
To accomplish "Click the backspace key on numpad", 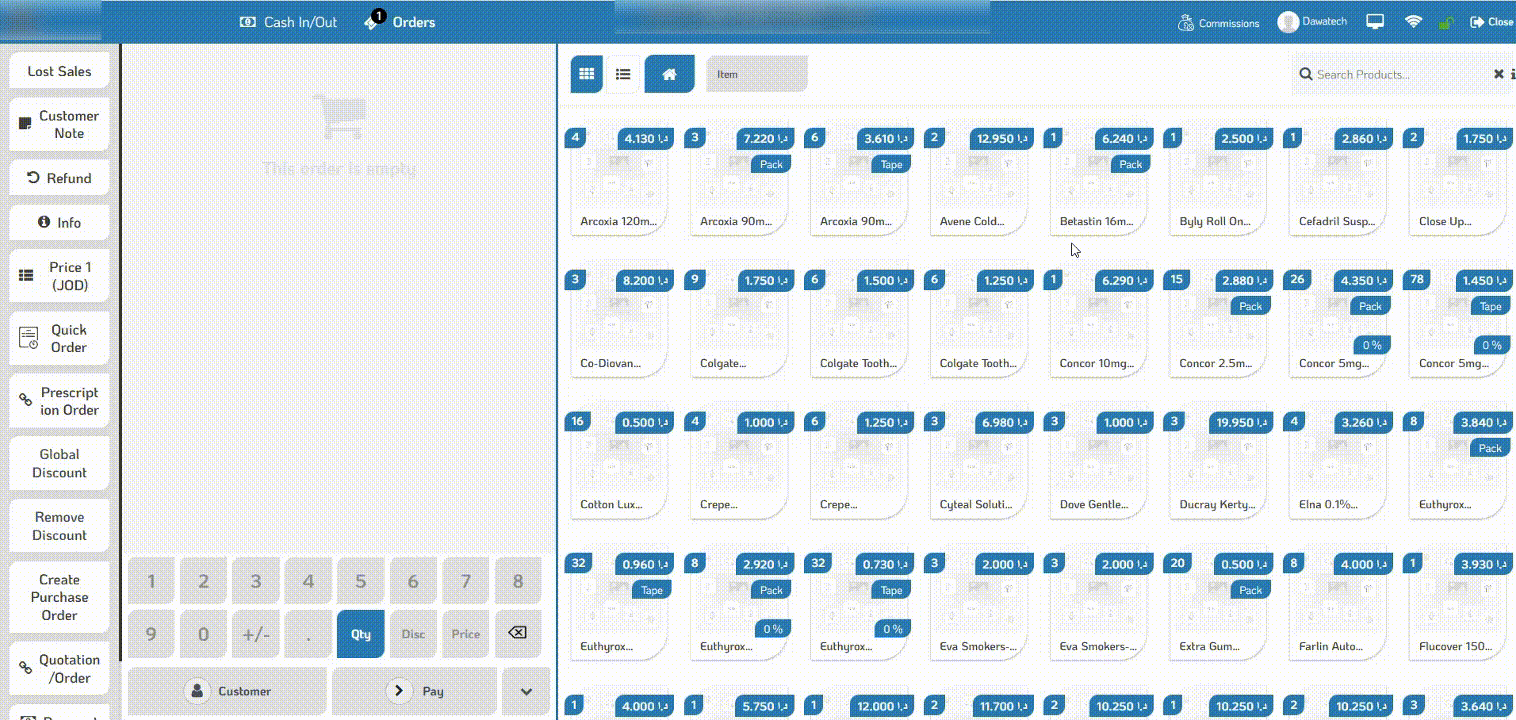I will coord(517,633).
